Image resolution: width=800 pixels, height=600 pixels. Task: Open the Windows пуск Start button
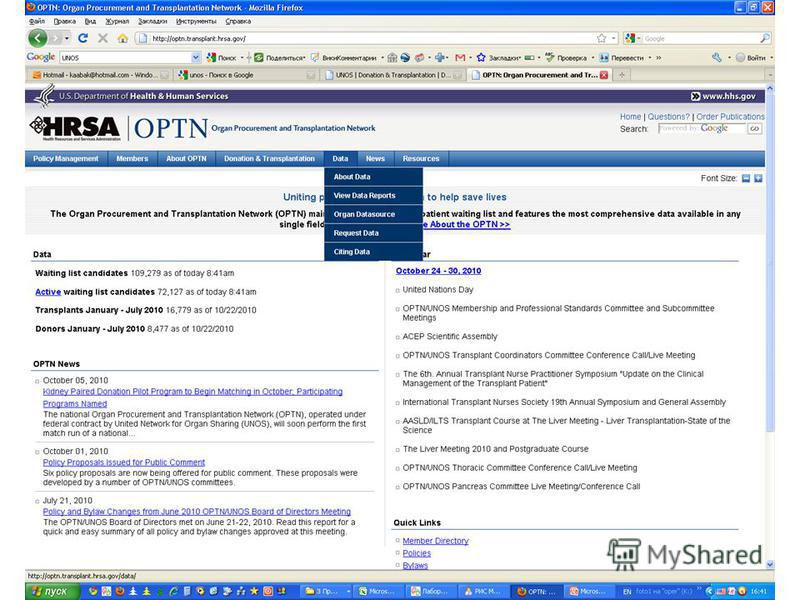point(53,591)
